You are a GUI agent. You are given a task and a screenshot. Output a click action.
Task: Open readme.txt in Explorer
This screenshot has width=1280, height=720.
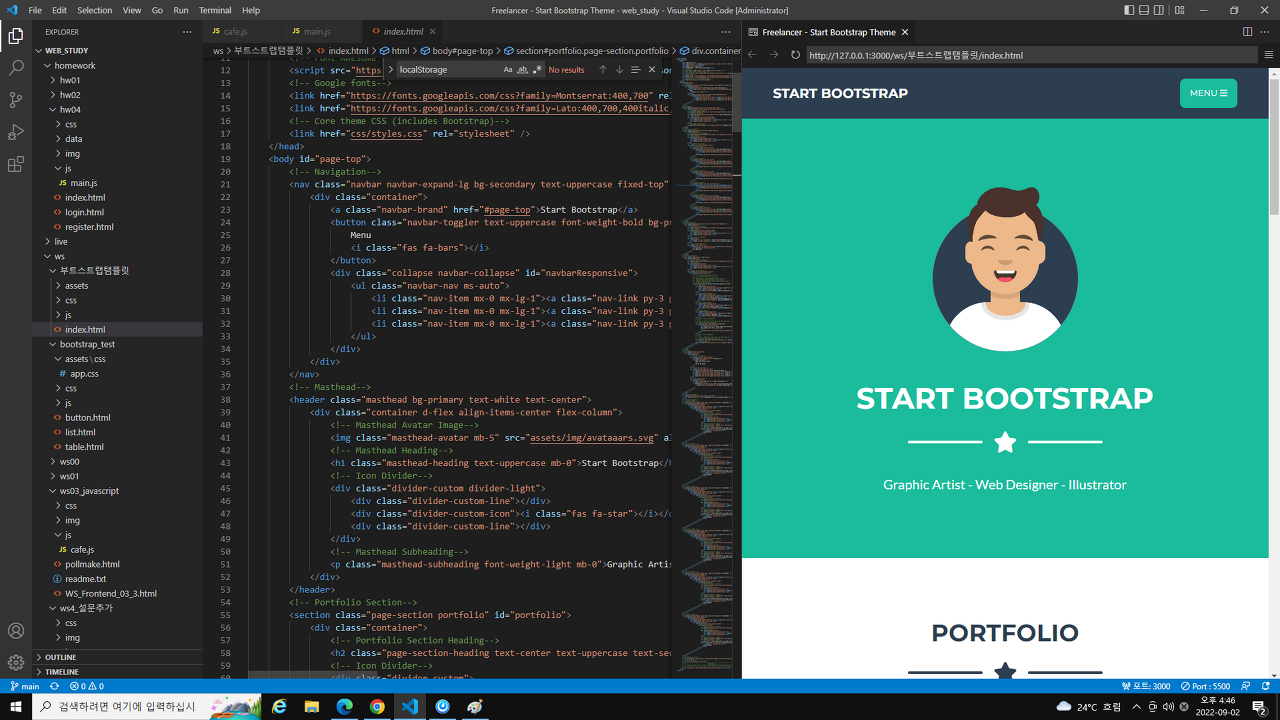tap(85, 579)
